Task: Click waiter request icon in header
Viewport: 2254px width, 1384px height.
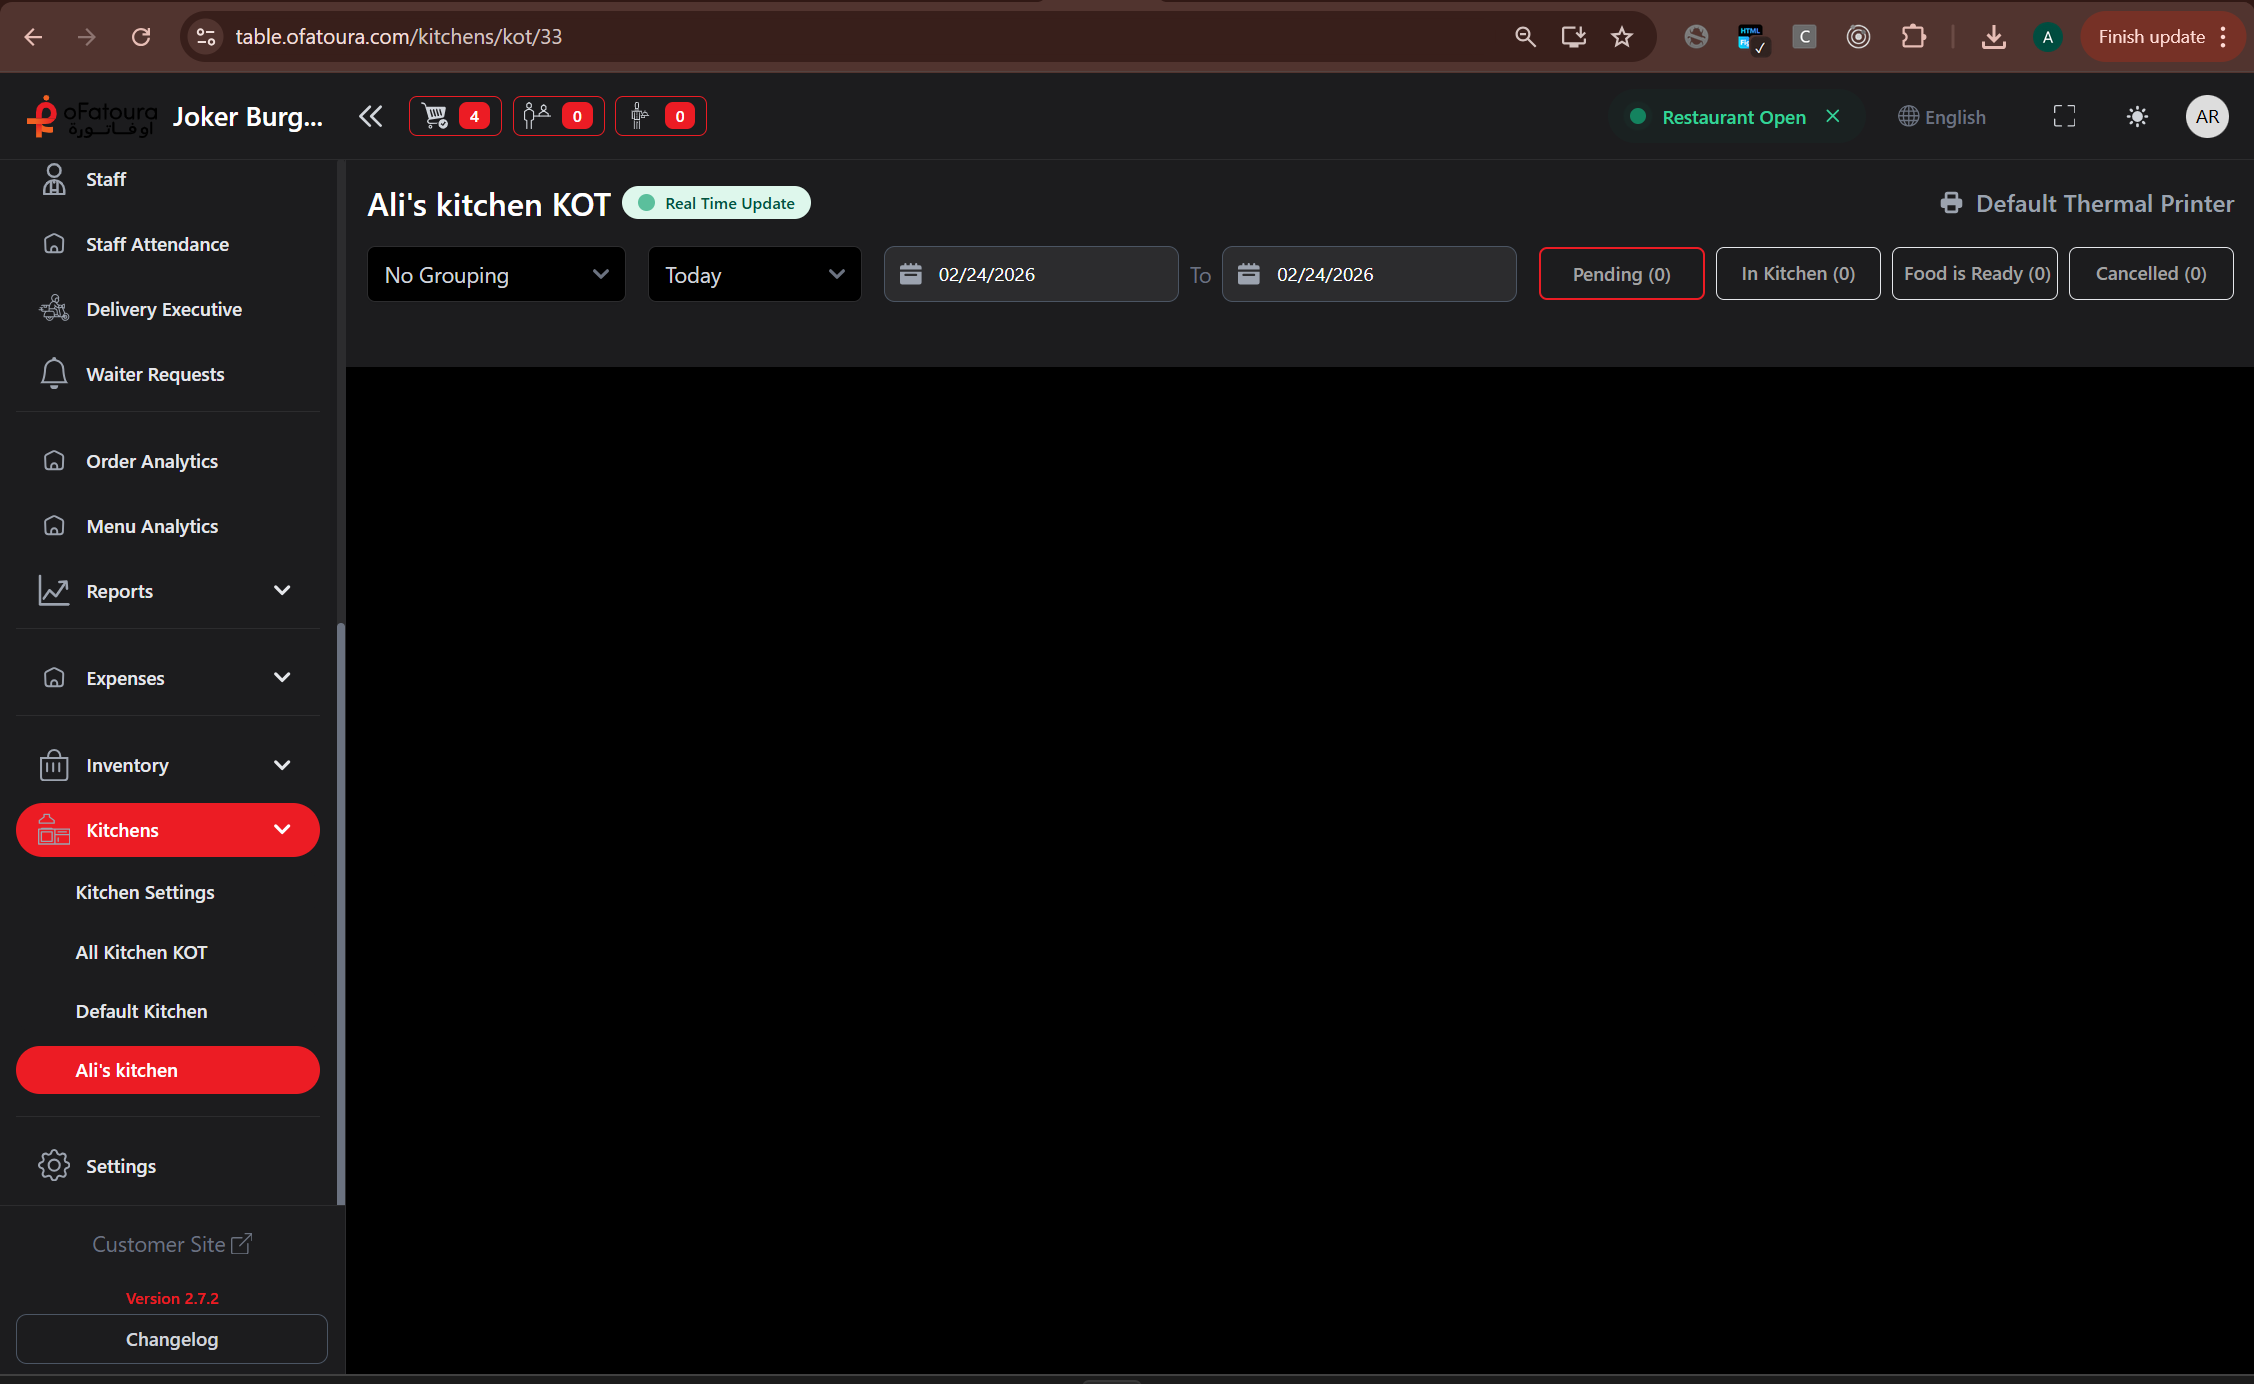Action: click(660, 116)
